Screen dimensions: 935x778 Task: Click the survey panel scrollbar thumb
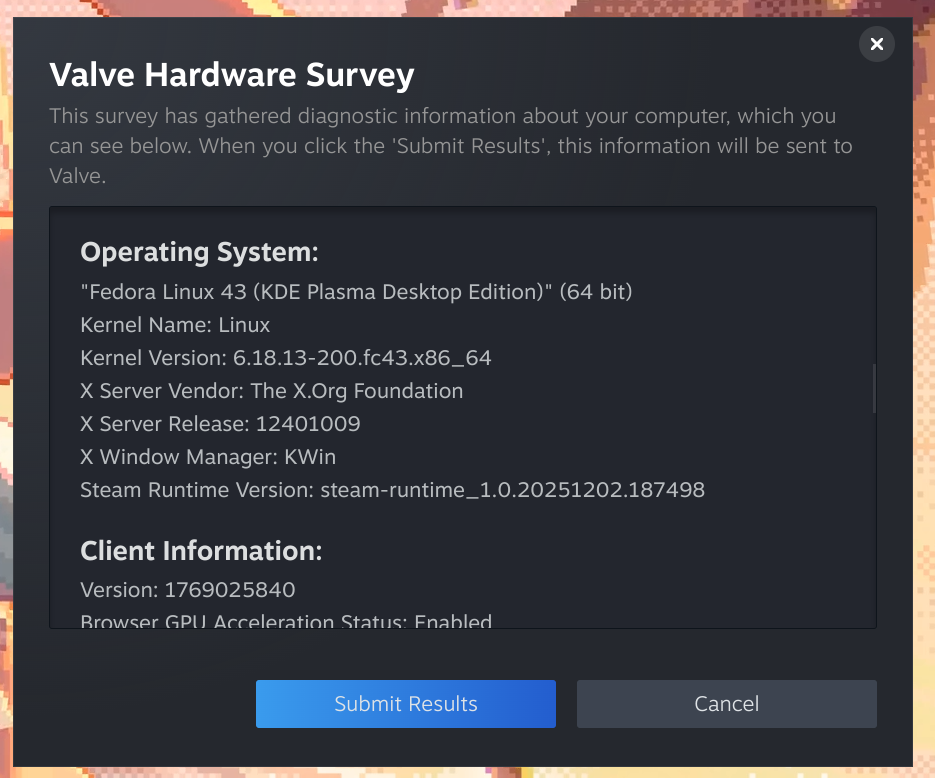click(874, 388)
